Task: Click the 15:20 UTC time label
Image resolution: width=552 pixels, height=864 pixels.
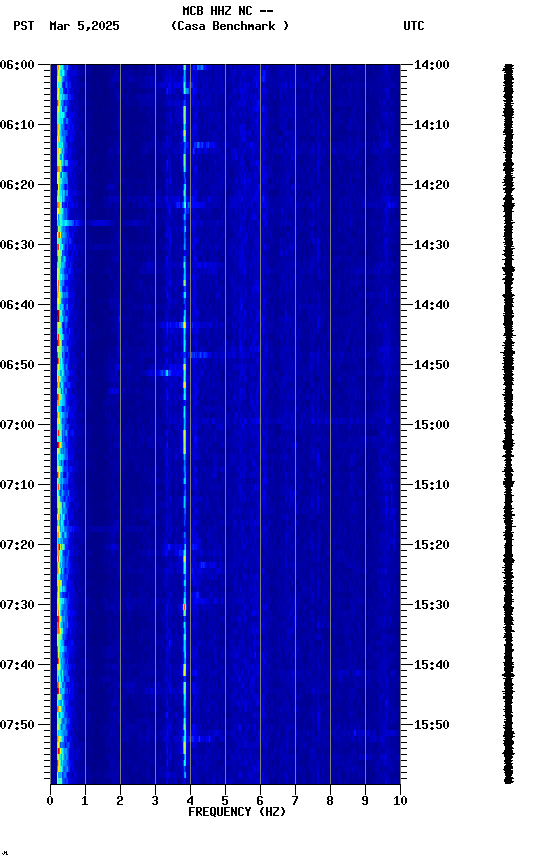Action: pyautogui.click(x=432, y=545)
